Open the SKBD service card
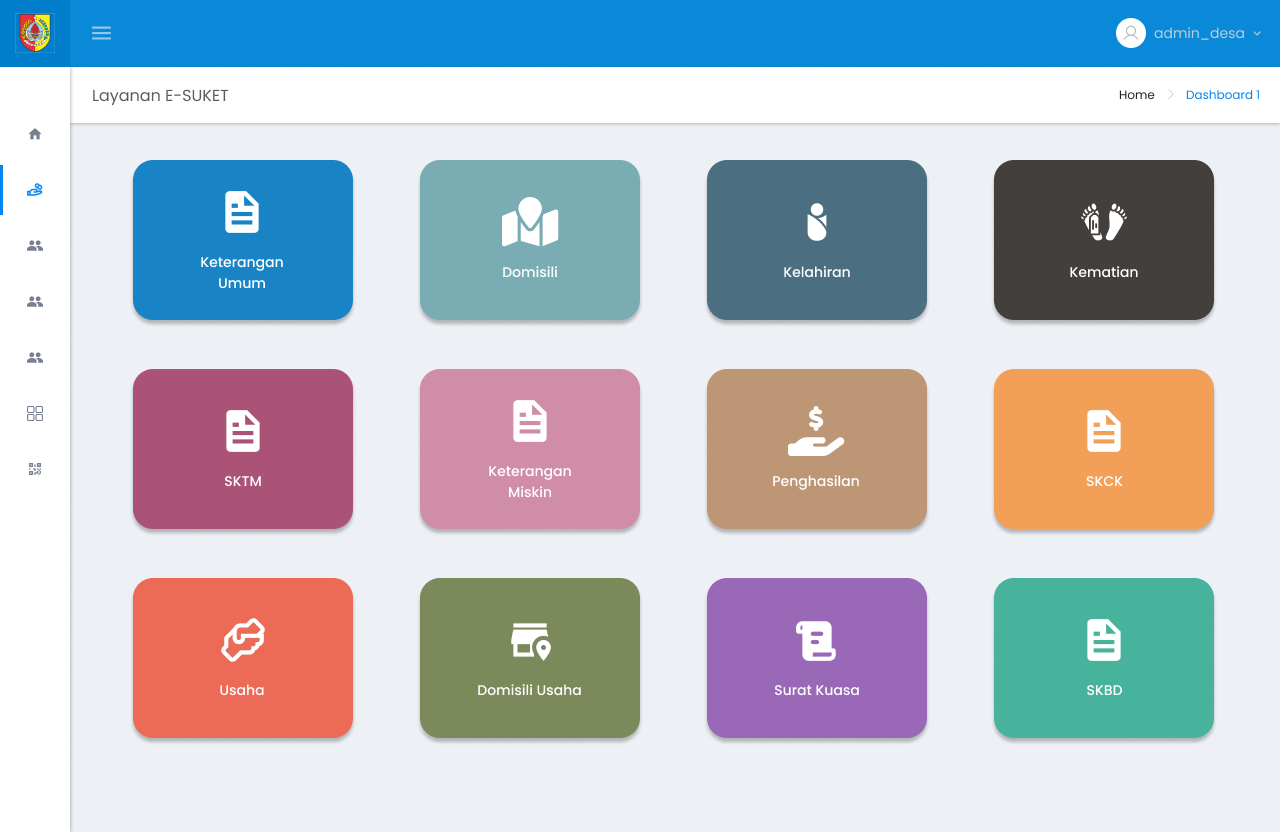 [x=1104, y=658]
